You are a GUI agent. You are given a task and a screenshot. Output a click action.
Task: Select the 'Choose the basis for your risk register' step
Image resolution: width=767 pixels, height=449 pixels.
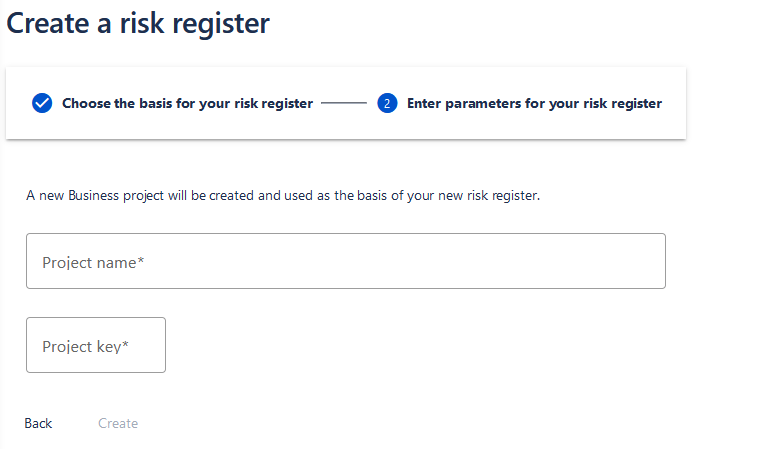click(187, 103)
